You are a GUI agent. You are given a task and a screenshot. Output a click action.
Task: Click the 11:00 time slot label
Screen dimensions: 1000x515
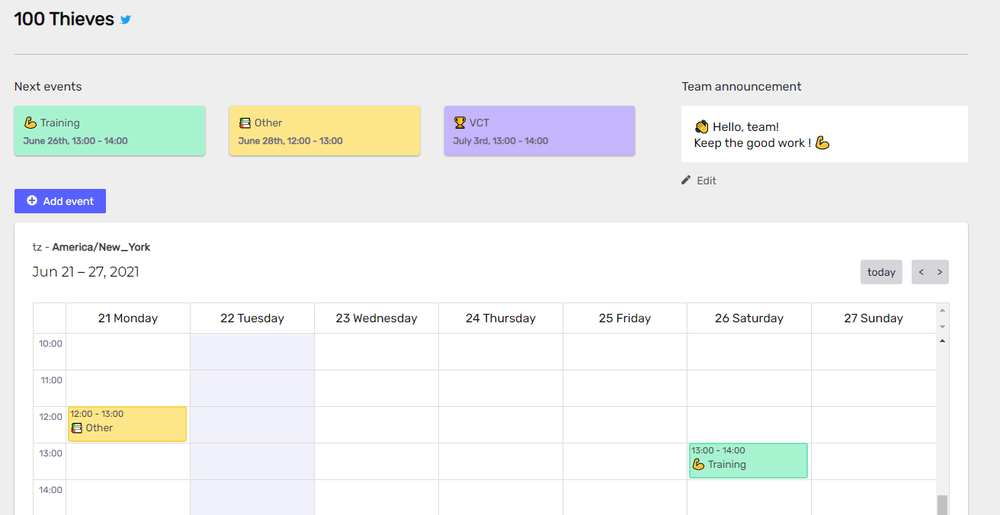(x=51, y=380)
